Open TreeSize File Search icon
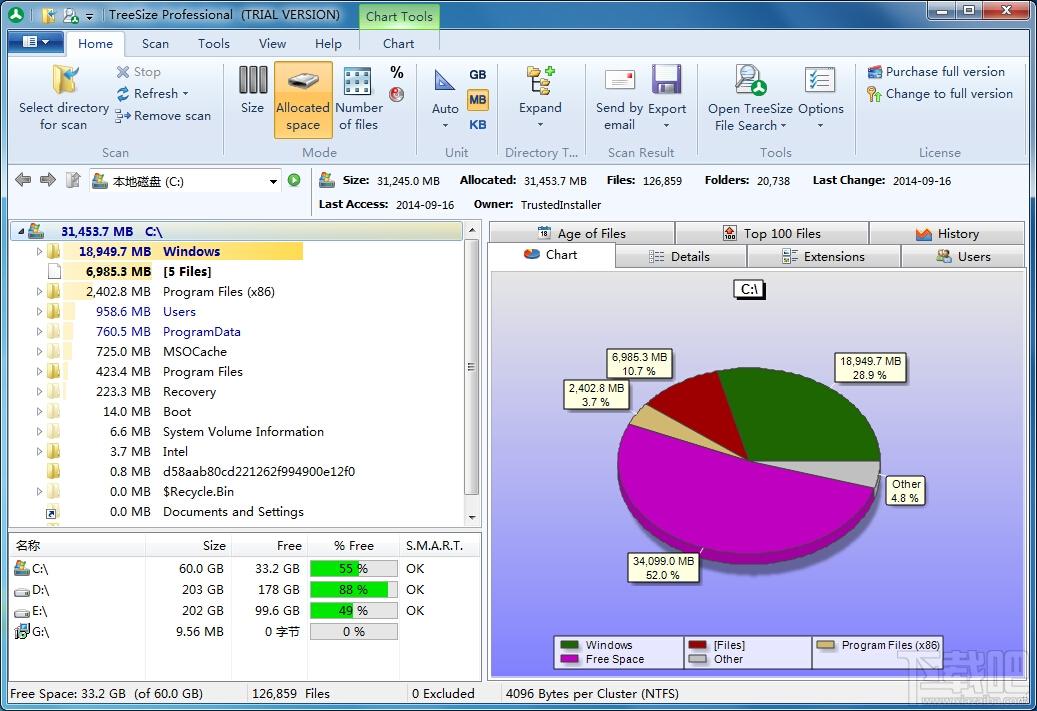 [750, 80]
